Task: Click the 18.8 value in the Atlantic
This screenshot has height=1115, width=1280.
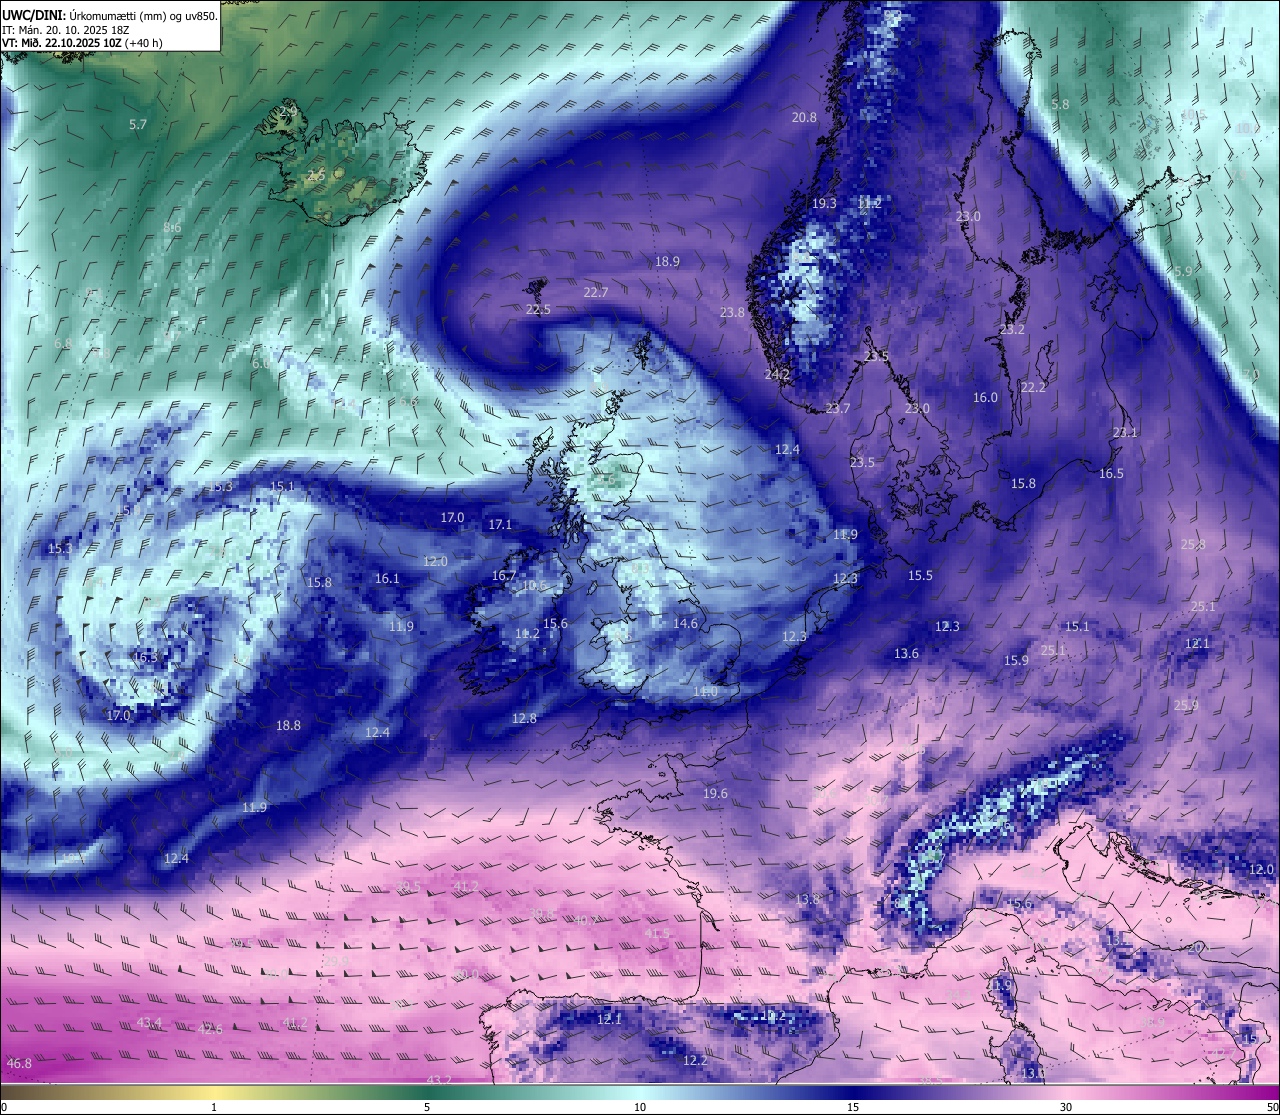Action: pyautogui.click(x=288, y=725)
